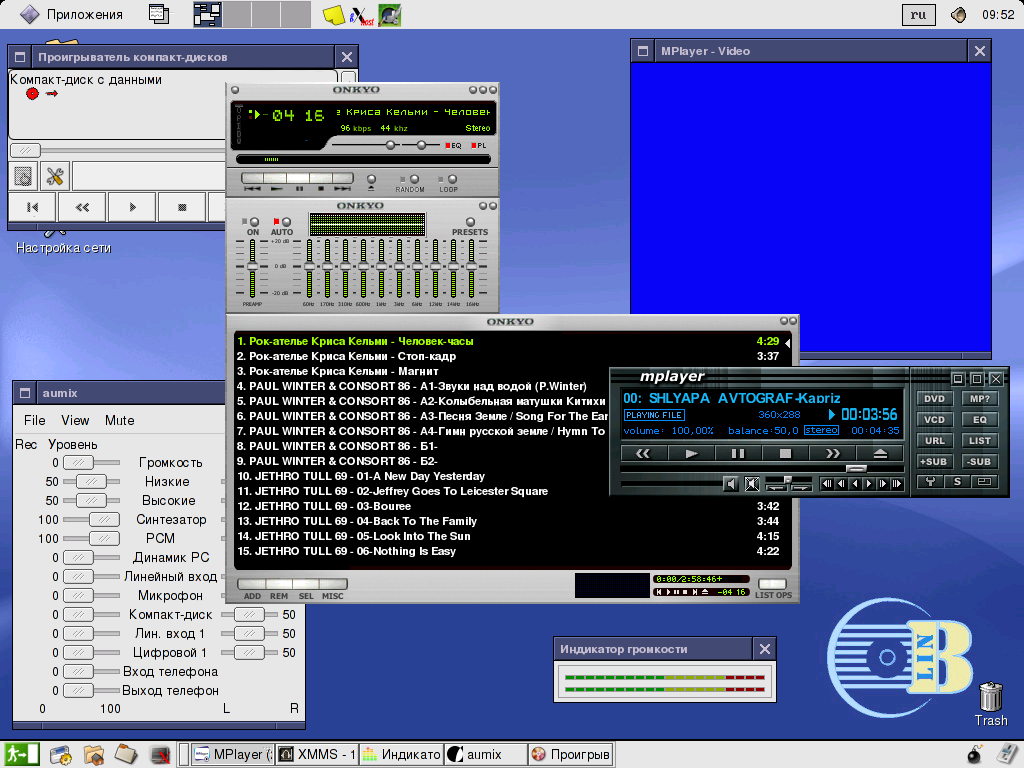This screenshot has height=768, width=1024.
Task: Click the XMMS next track button
Action: pos(343,178)
